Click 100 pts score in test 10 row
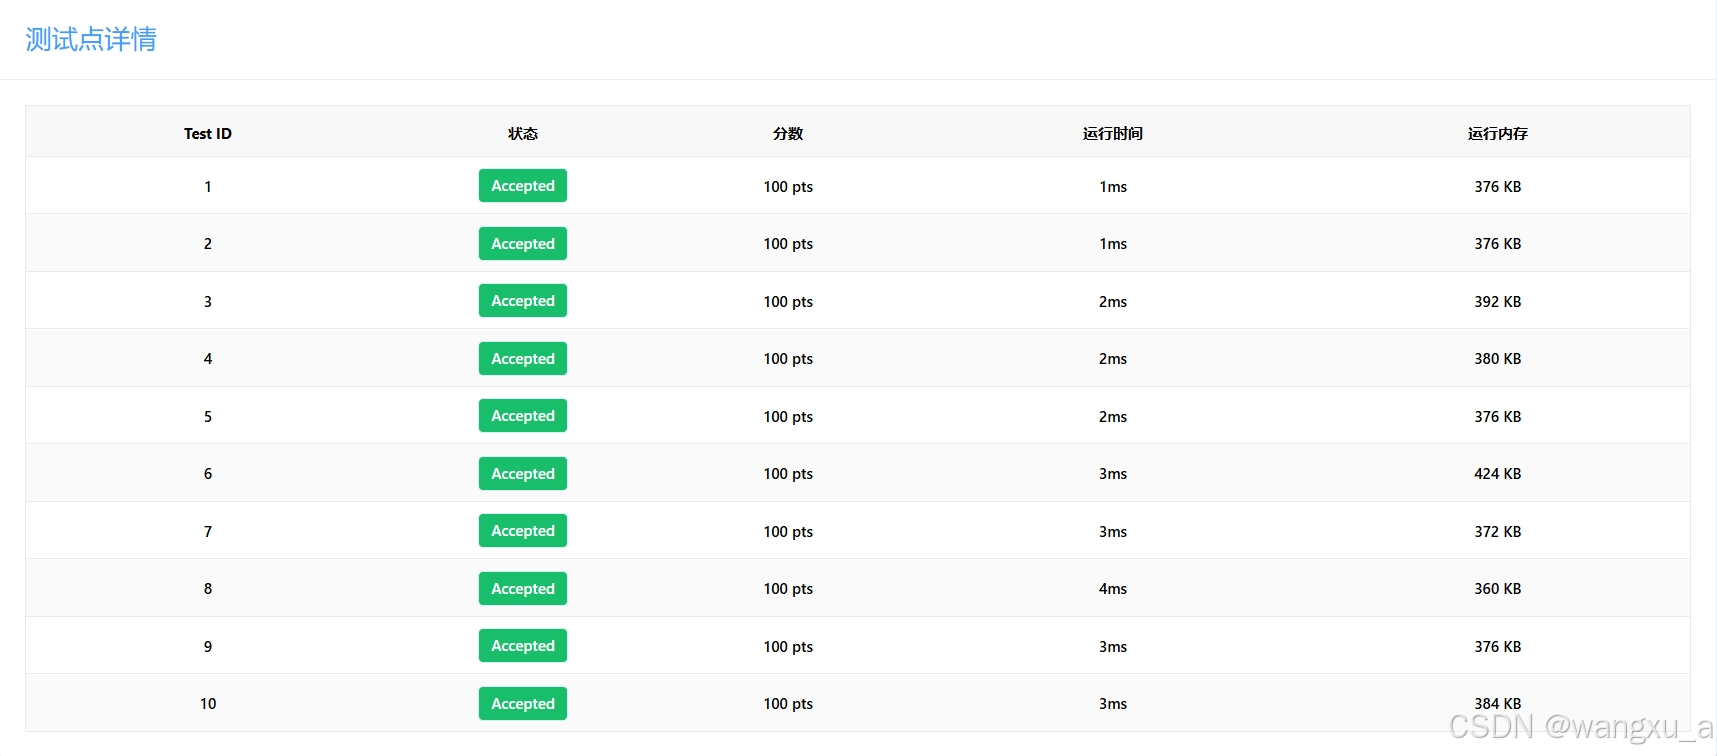The image size is (1717, 756). [788, 704]
